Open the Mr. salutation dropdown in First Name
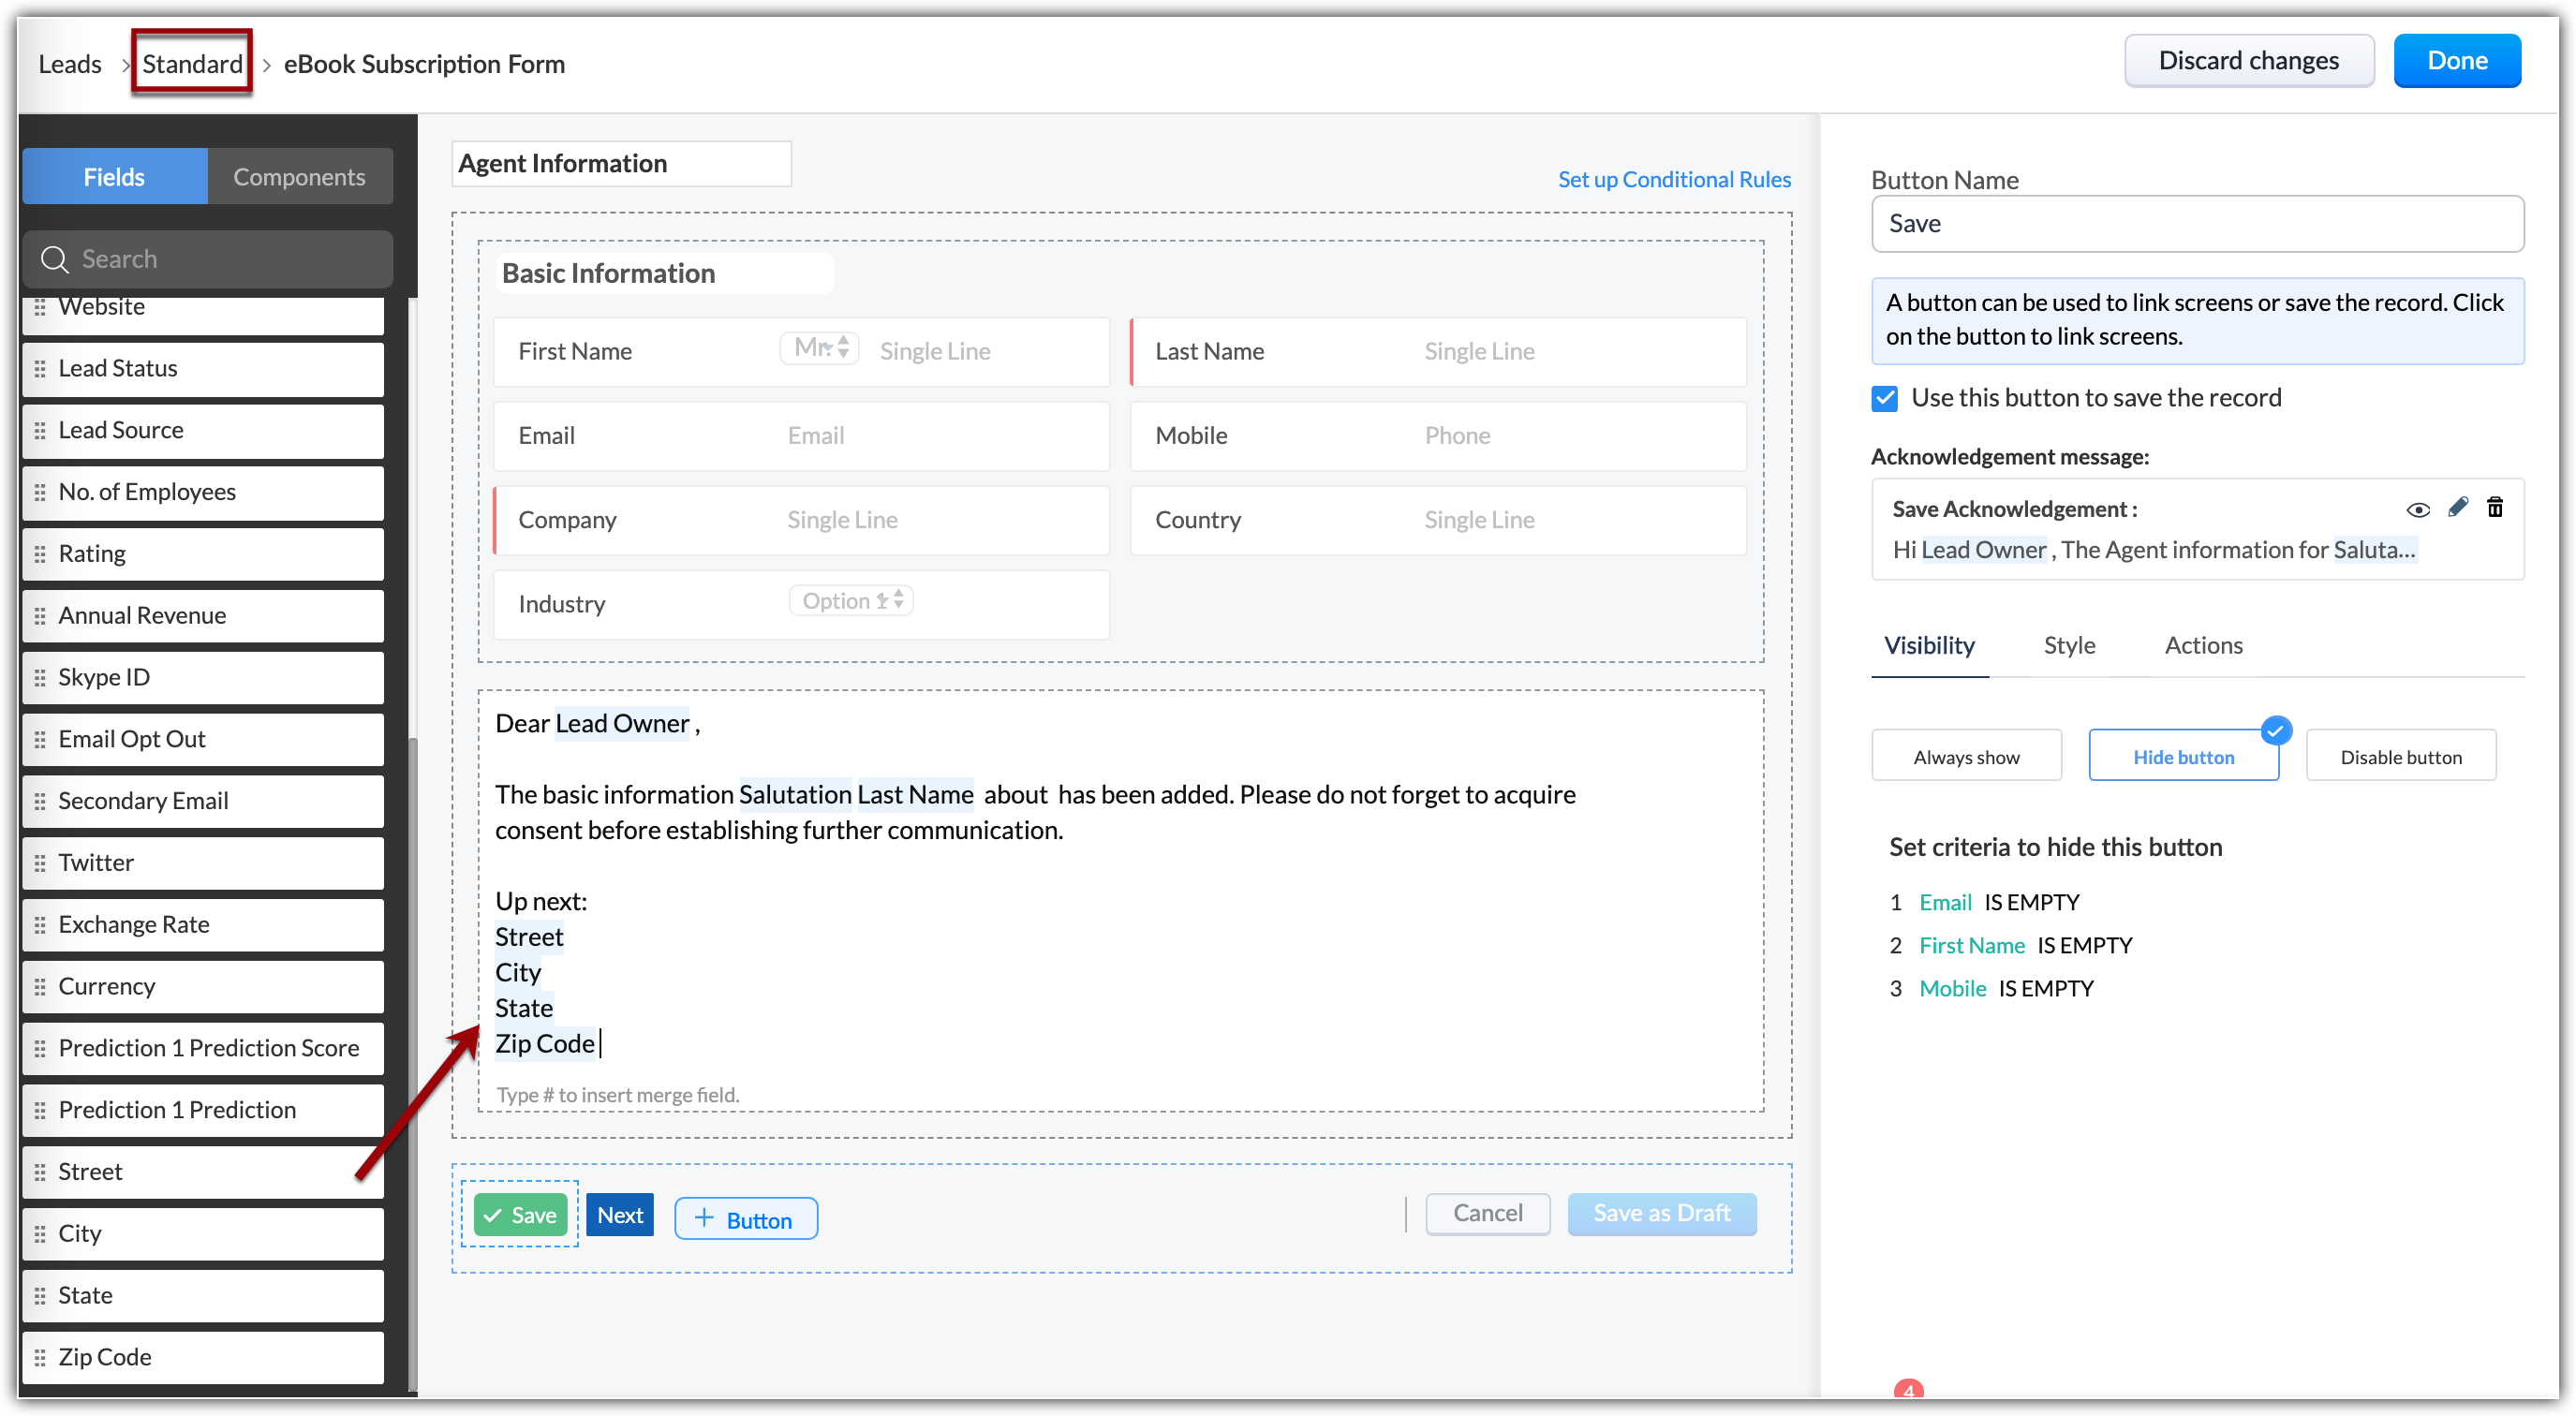 tap(819, 348)
